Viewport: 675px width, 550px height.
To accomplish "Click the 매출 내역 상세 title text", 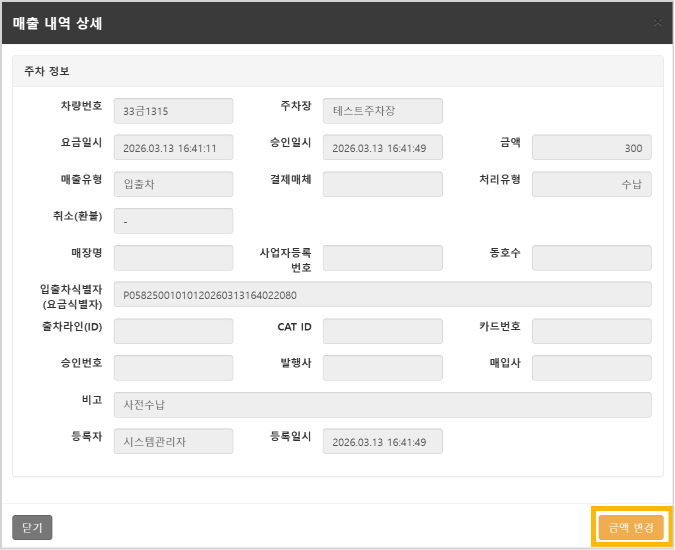I will [x=57, y=23].
